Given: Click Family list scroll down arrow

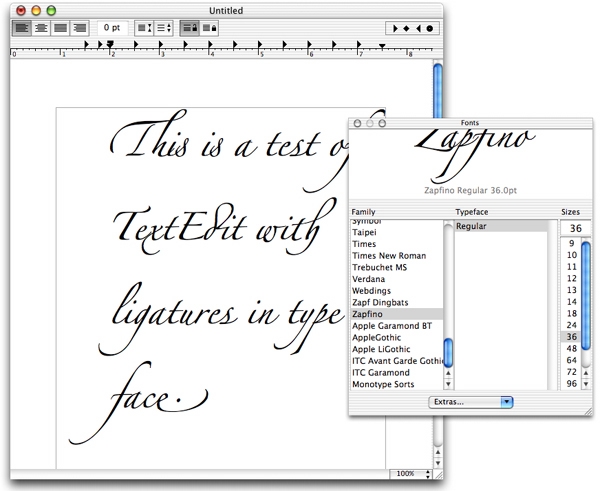Looking at the screenshot, I should coord(448,384).
